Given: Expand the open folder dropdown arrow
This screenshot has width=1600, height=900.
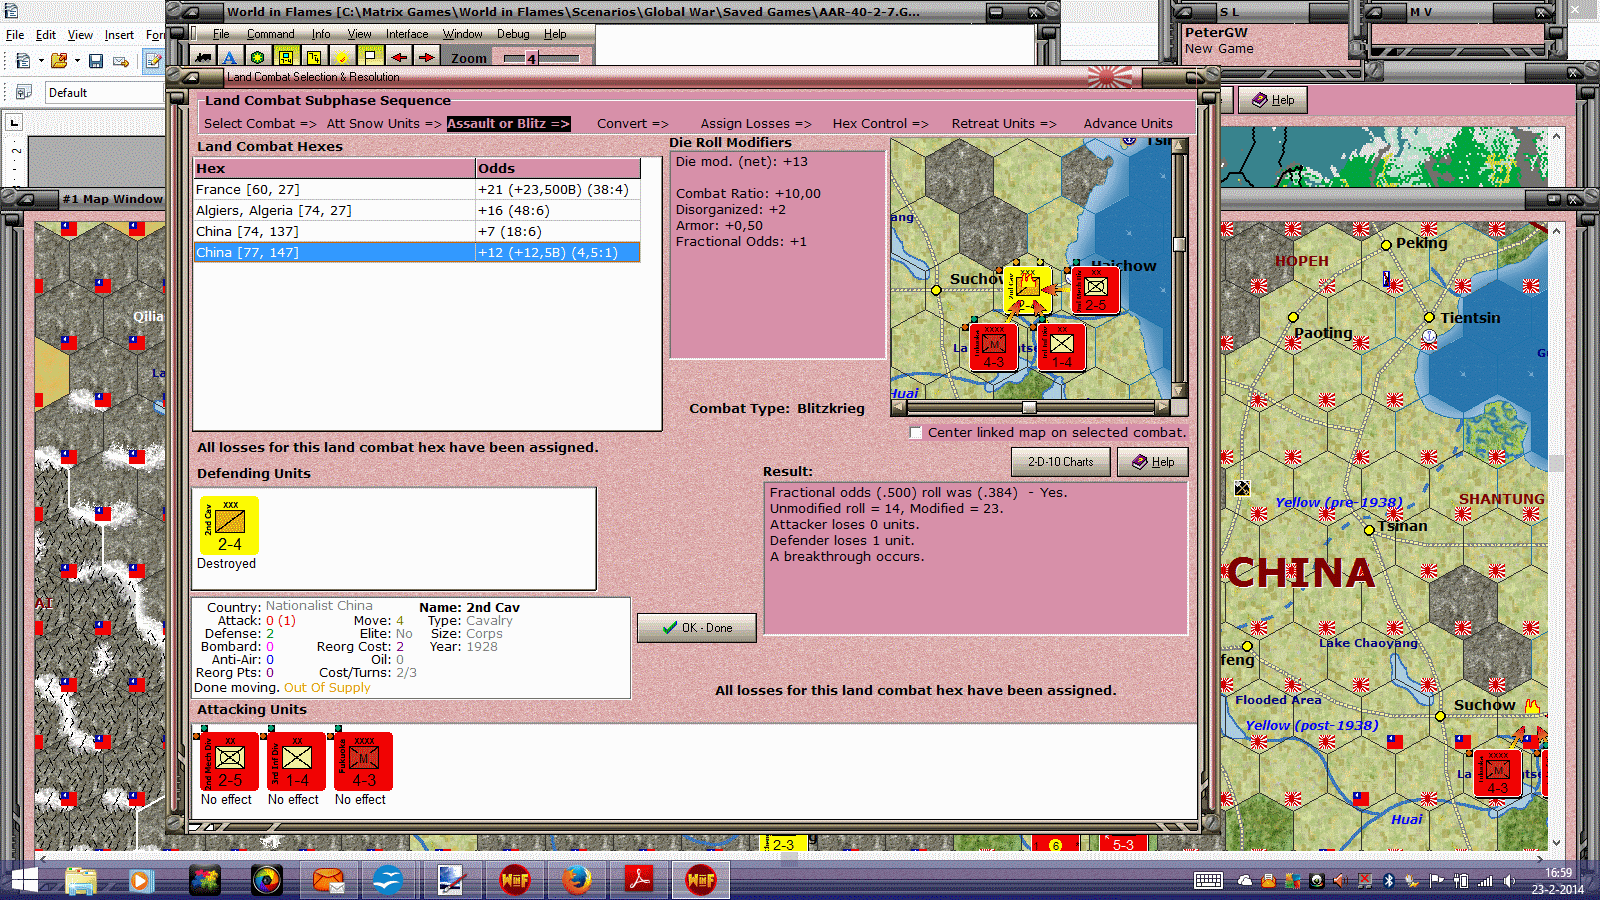Looking at the screenshot, I should [77, 61].
